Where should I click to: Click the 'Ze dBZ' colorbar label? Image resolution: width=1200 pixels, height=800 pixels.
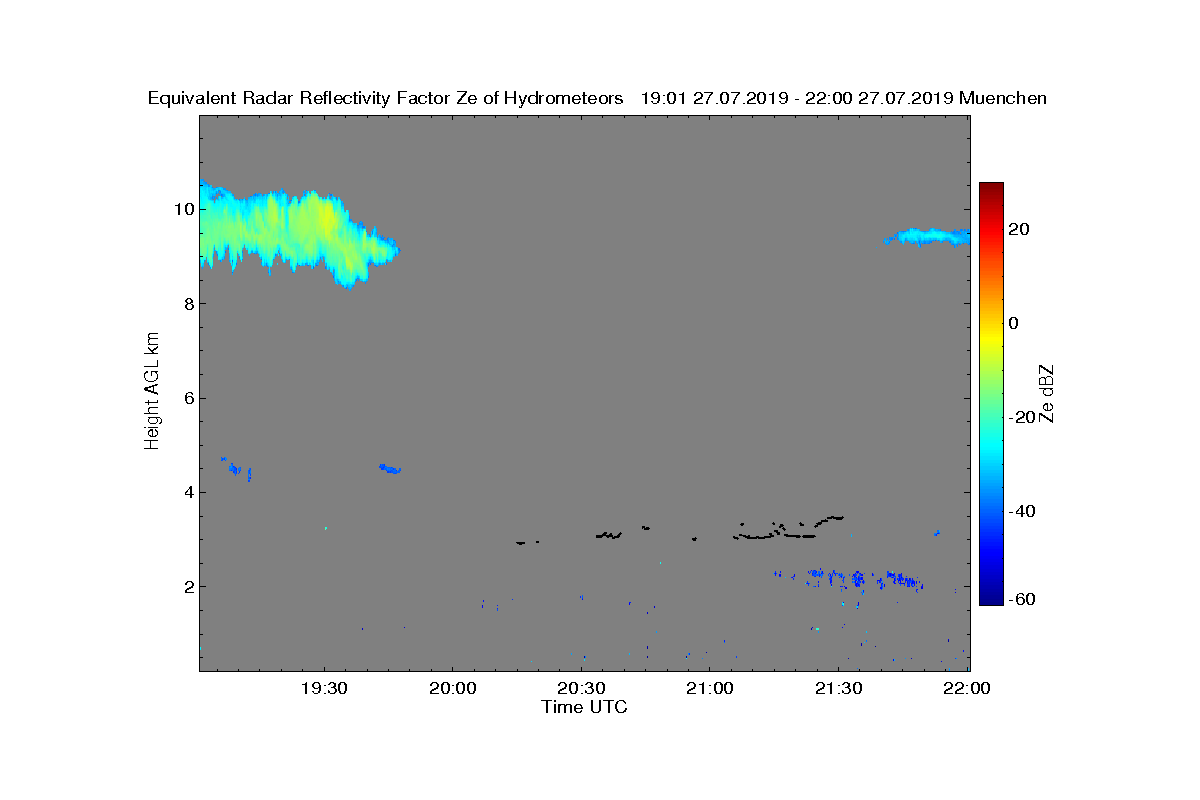coord(1047,393)
